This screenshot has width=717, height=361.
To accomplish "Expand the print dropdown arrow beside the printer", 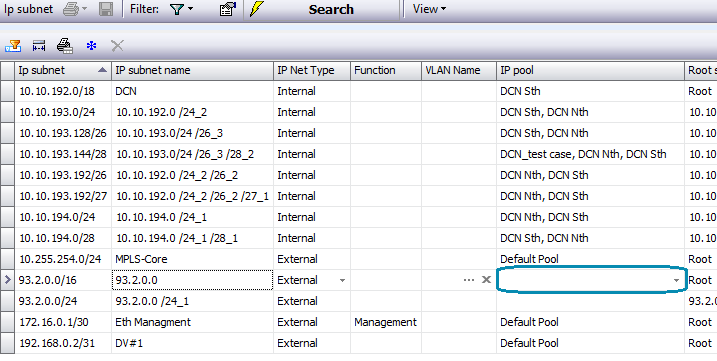I will 85,9.
